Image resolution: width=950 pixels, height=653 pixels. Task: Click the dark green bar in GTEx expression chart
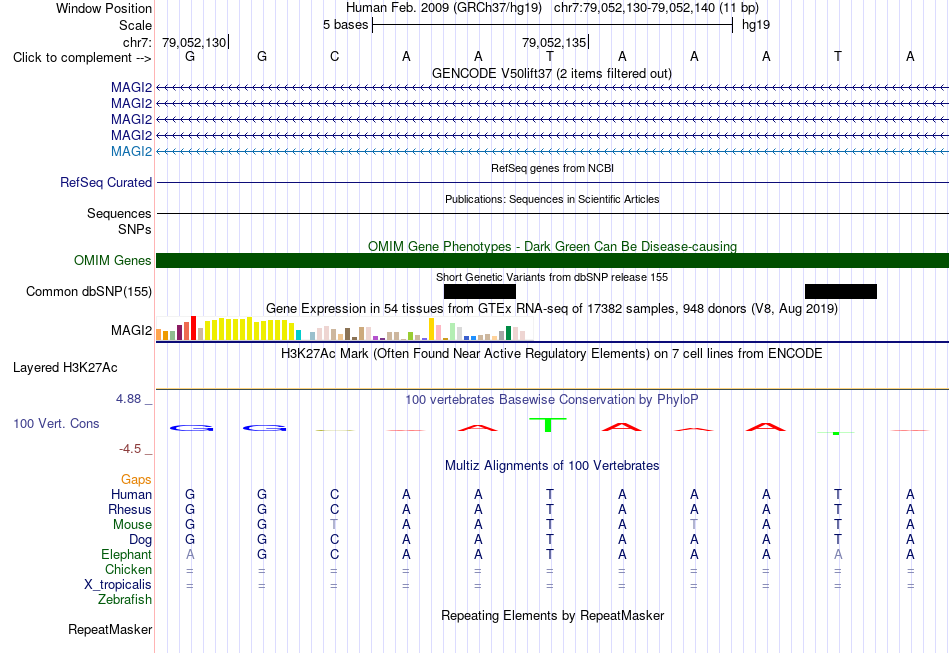[x=508, y=333]
